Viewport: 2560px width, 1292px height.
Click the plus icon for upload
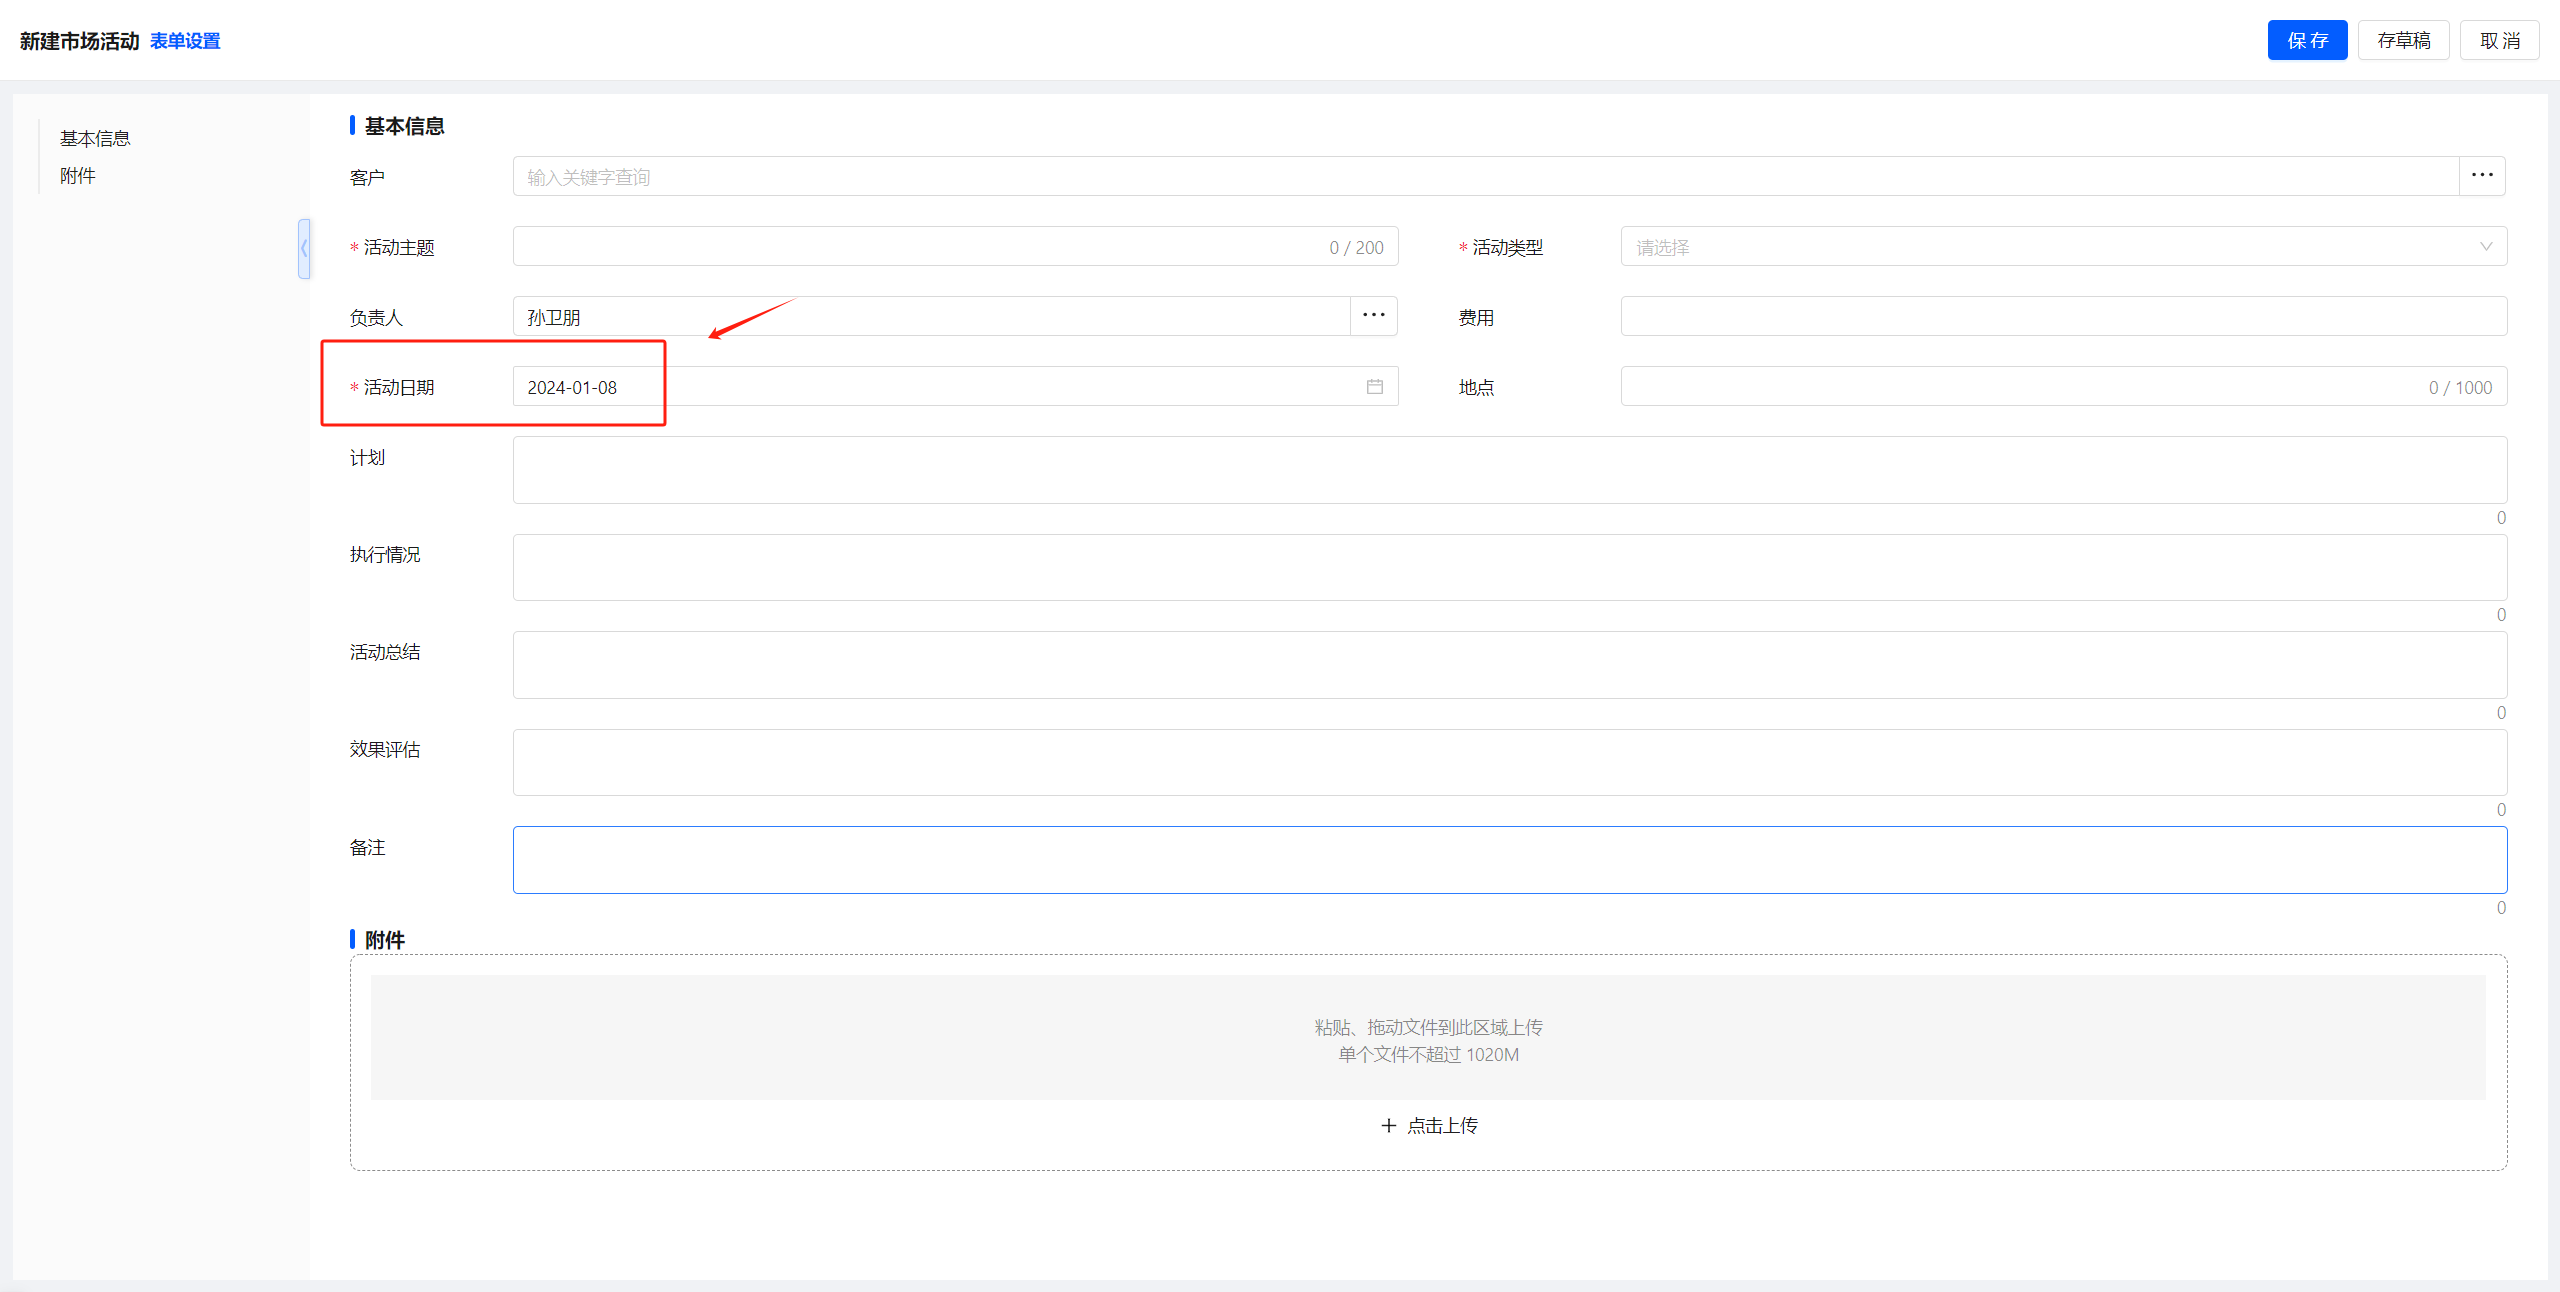point(1388,1125)
